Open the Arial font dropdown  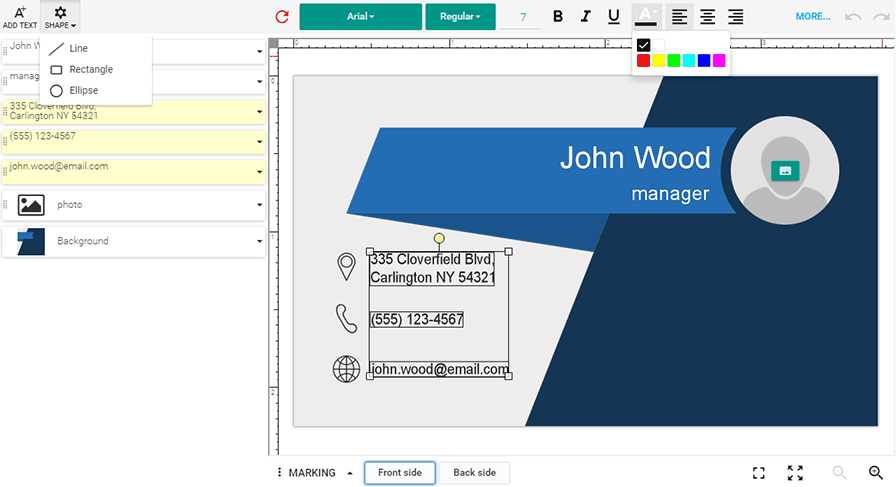(361, 17)
